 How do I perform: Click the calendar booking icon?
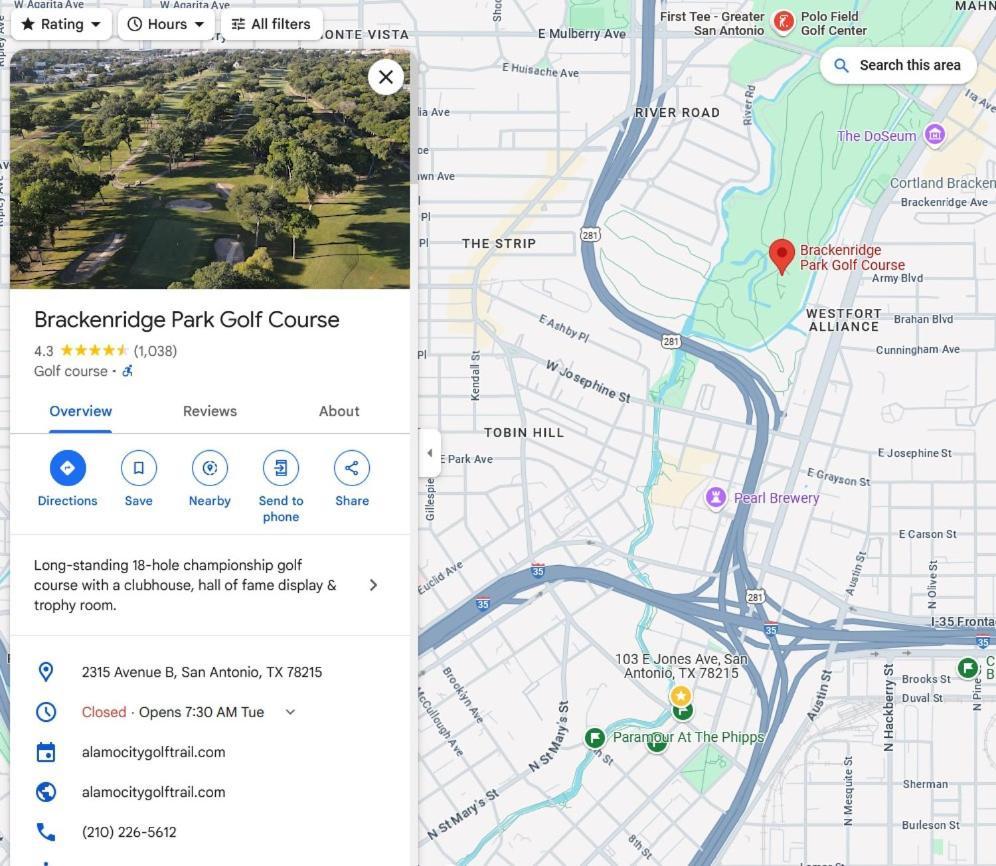tap(46, 752)
